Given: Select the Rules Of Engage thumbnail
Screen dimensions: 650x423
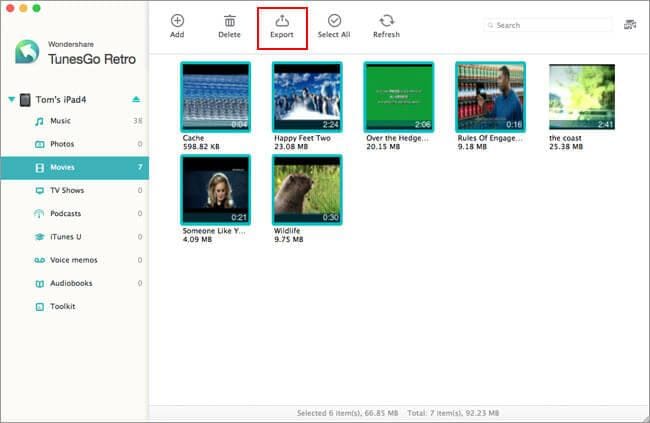Looking at the screenshot, I should coord(490,97).
